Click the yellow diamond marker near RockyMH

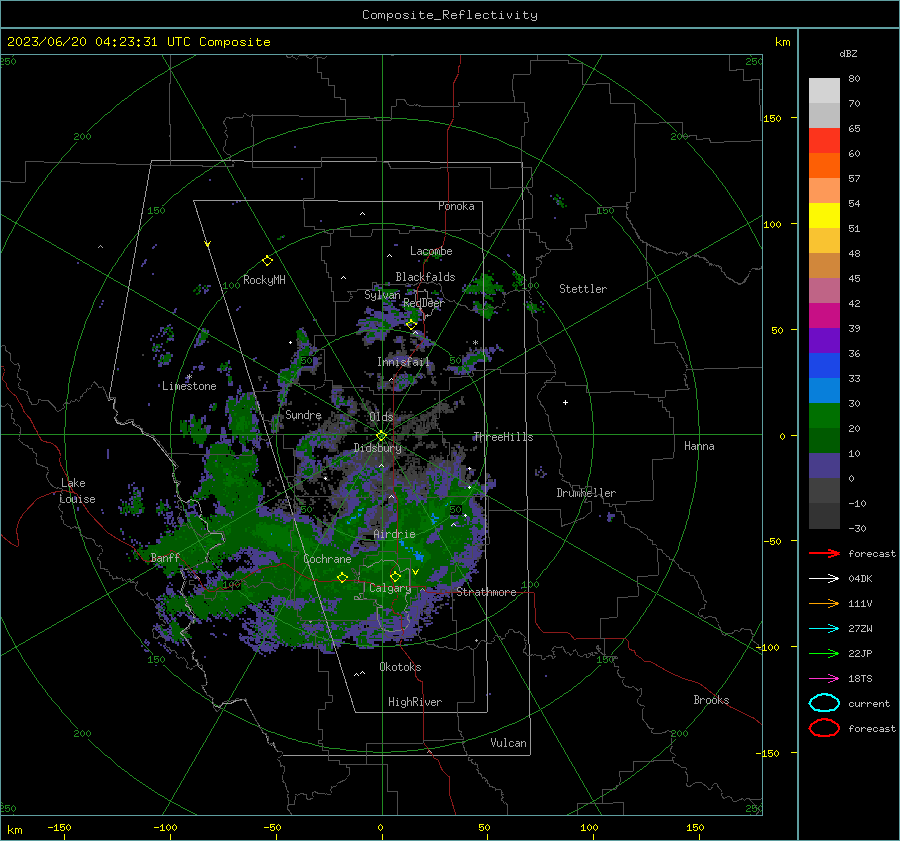(267, 261)
